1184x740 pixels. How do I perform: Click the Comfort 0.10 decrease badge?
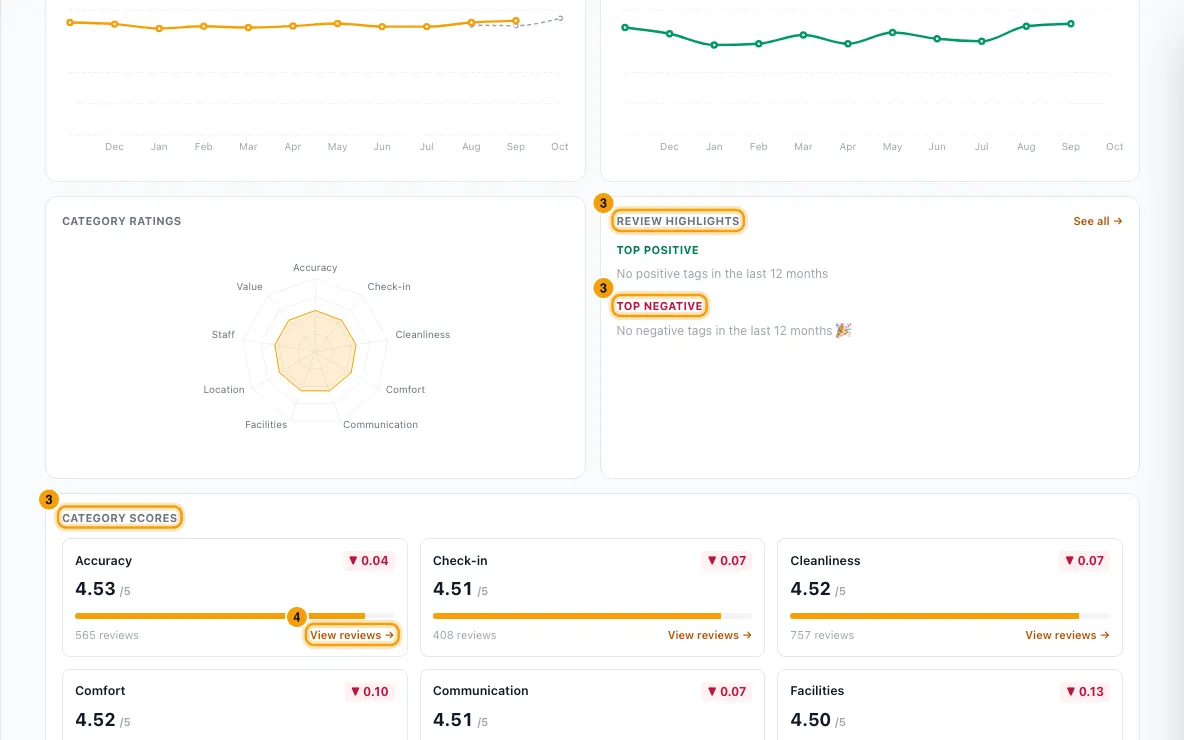[369, 691]
